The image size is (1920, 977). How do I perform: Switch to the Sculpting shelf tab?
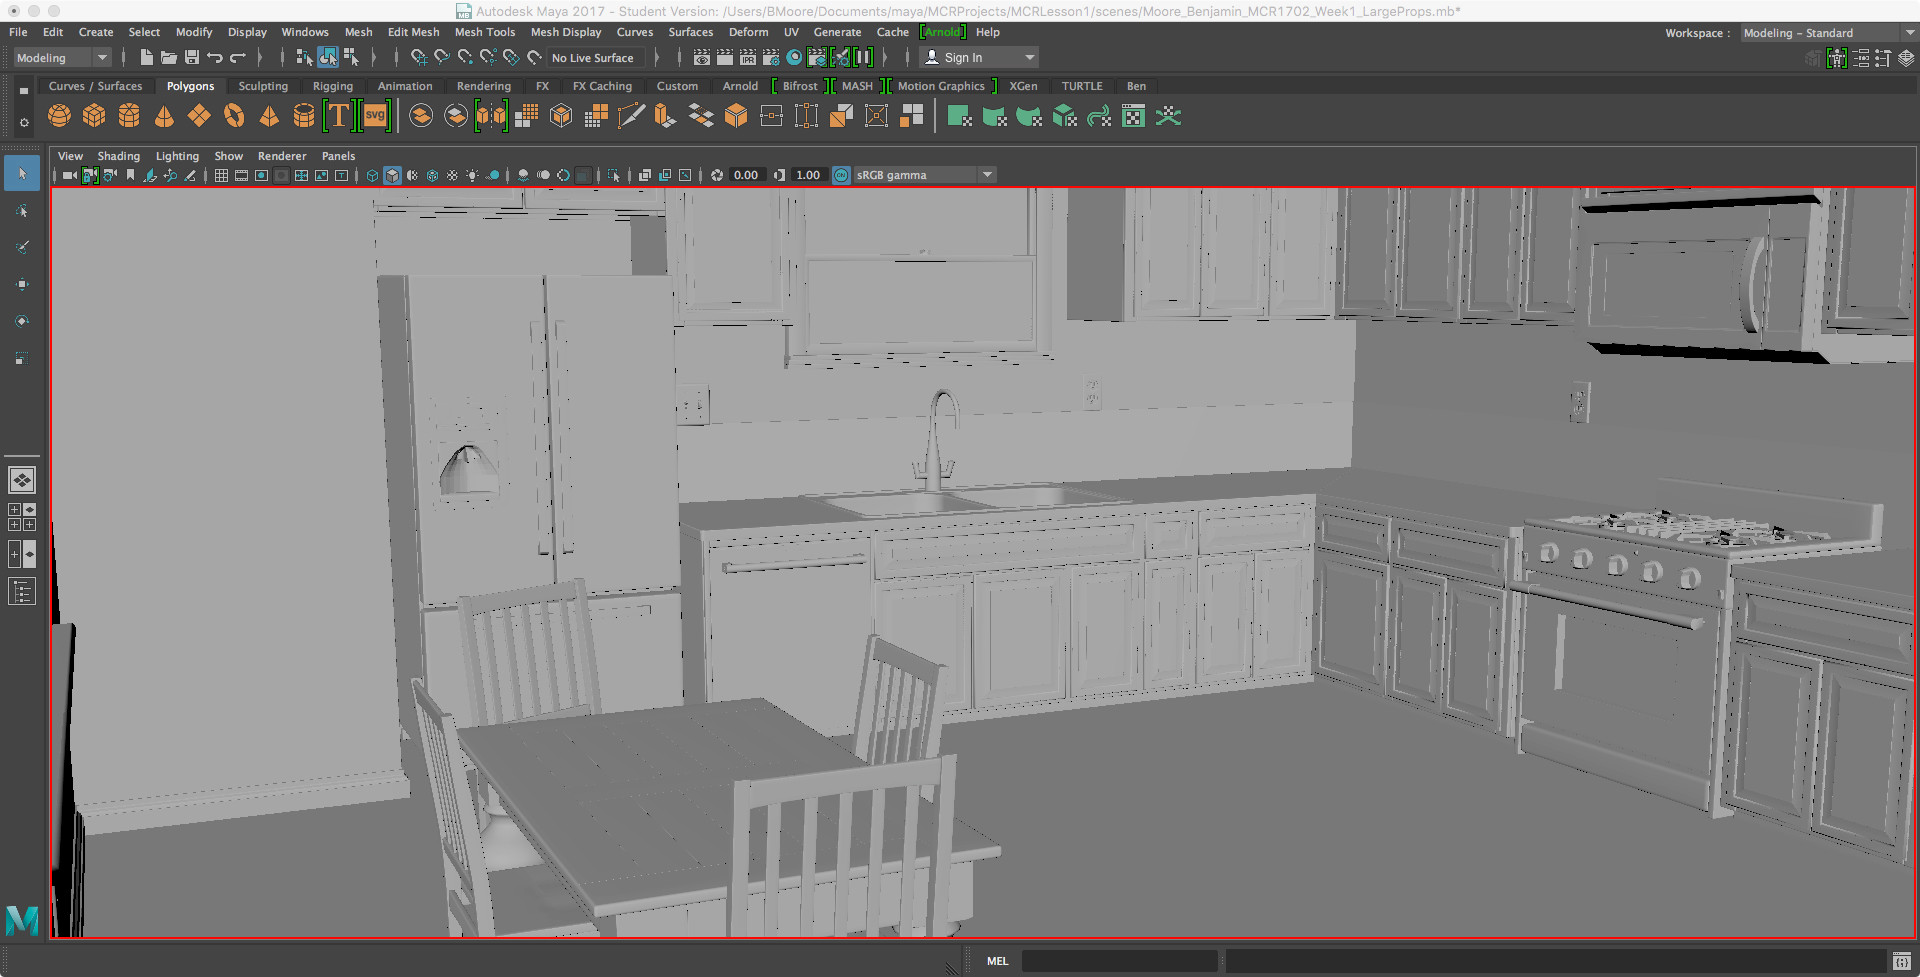(263, 86)
